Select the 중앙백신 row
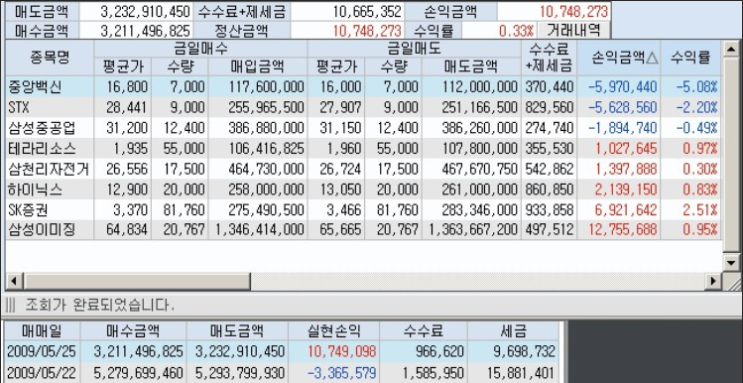This screenshot has height=383, width=743. (x=363, y=87)
